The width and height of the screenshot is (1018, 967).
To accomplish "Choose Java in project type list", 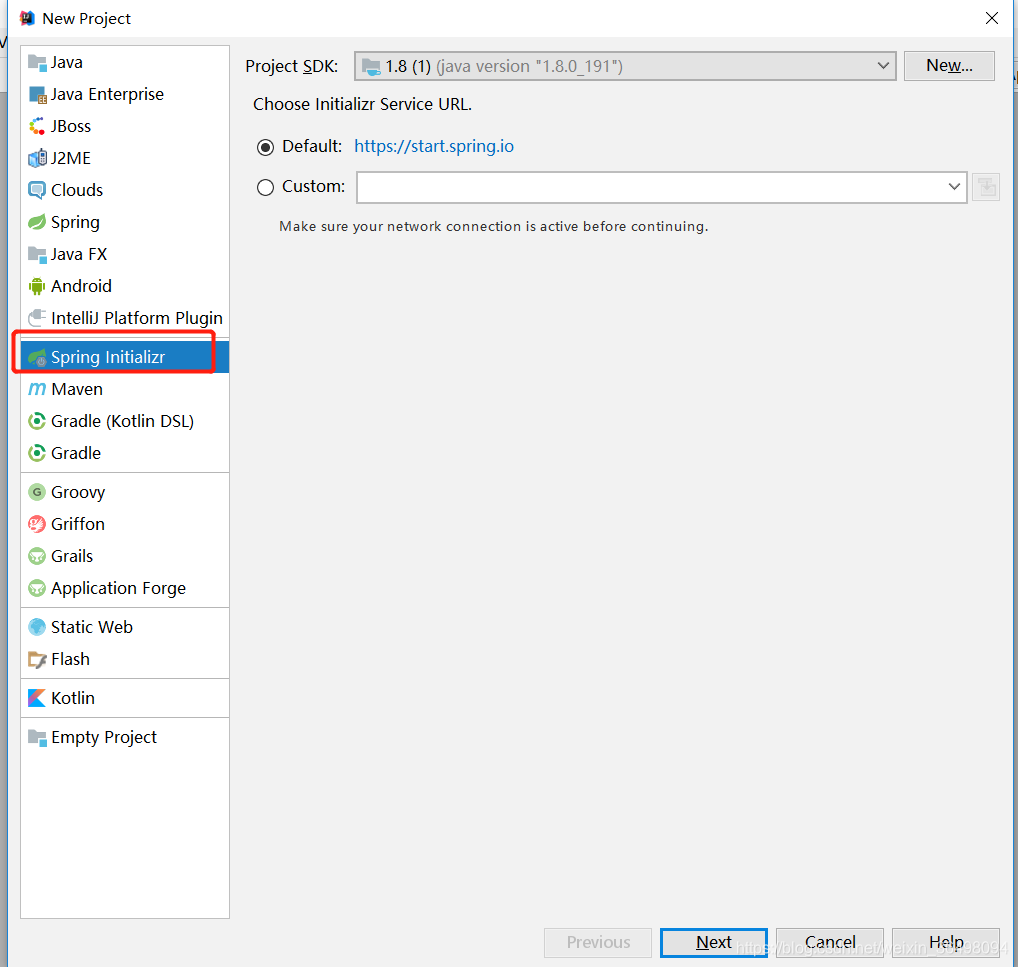I will click(125, 63).
